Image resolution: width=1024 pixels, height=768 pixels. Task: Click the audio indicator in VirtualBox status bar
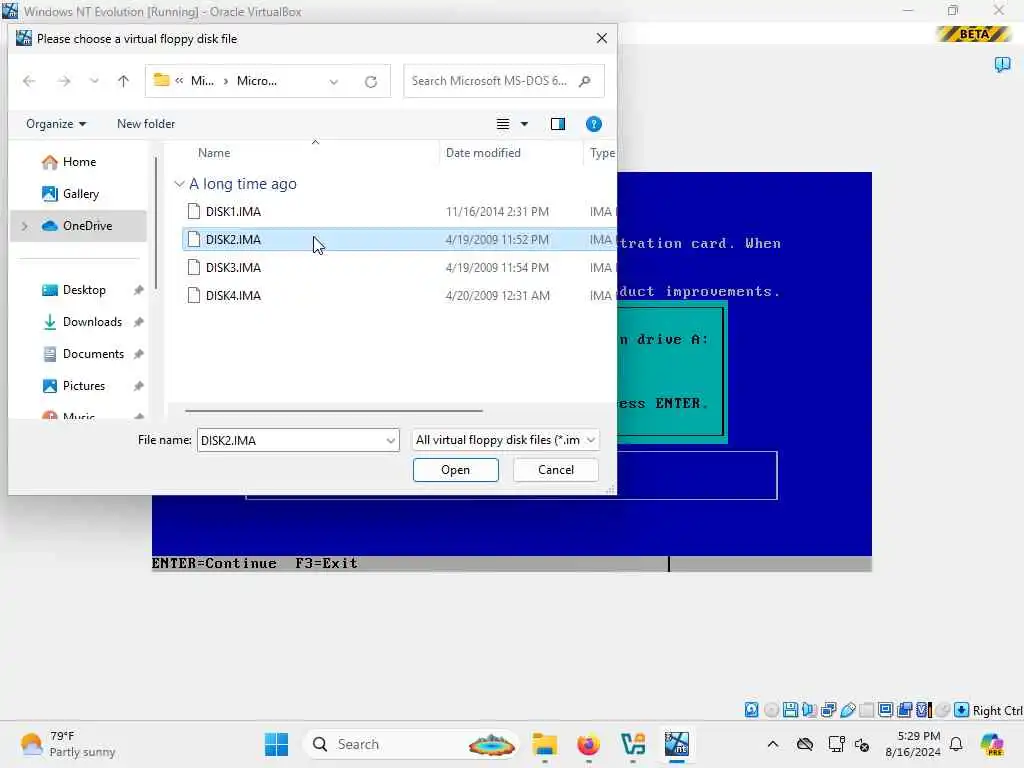[x=809, y=710]
